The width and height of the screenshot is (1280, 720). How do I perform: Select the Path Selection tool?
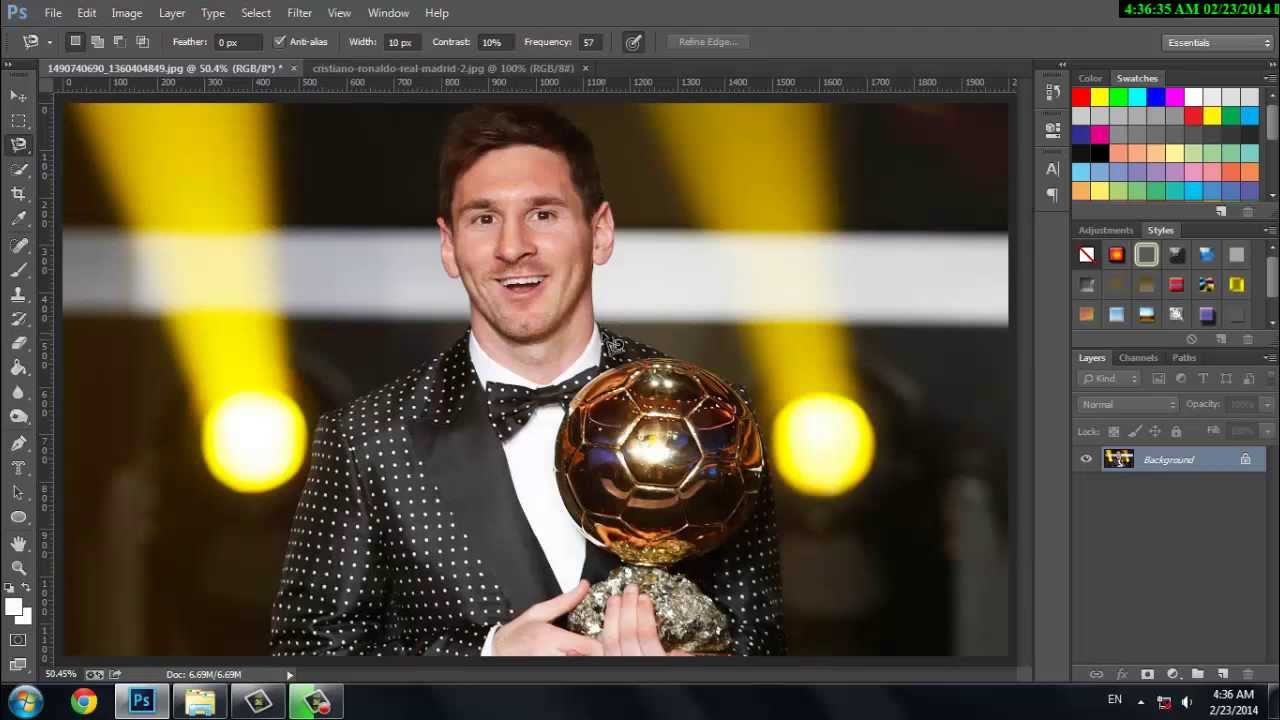coord(19,493)
